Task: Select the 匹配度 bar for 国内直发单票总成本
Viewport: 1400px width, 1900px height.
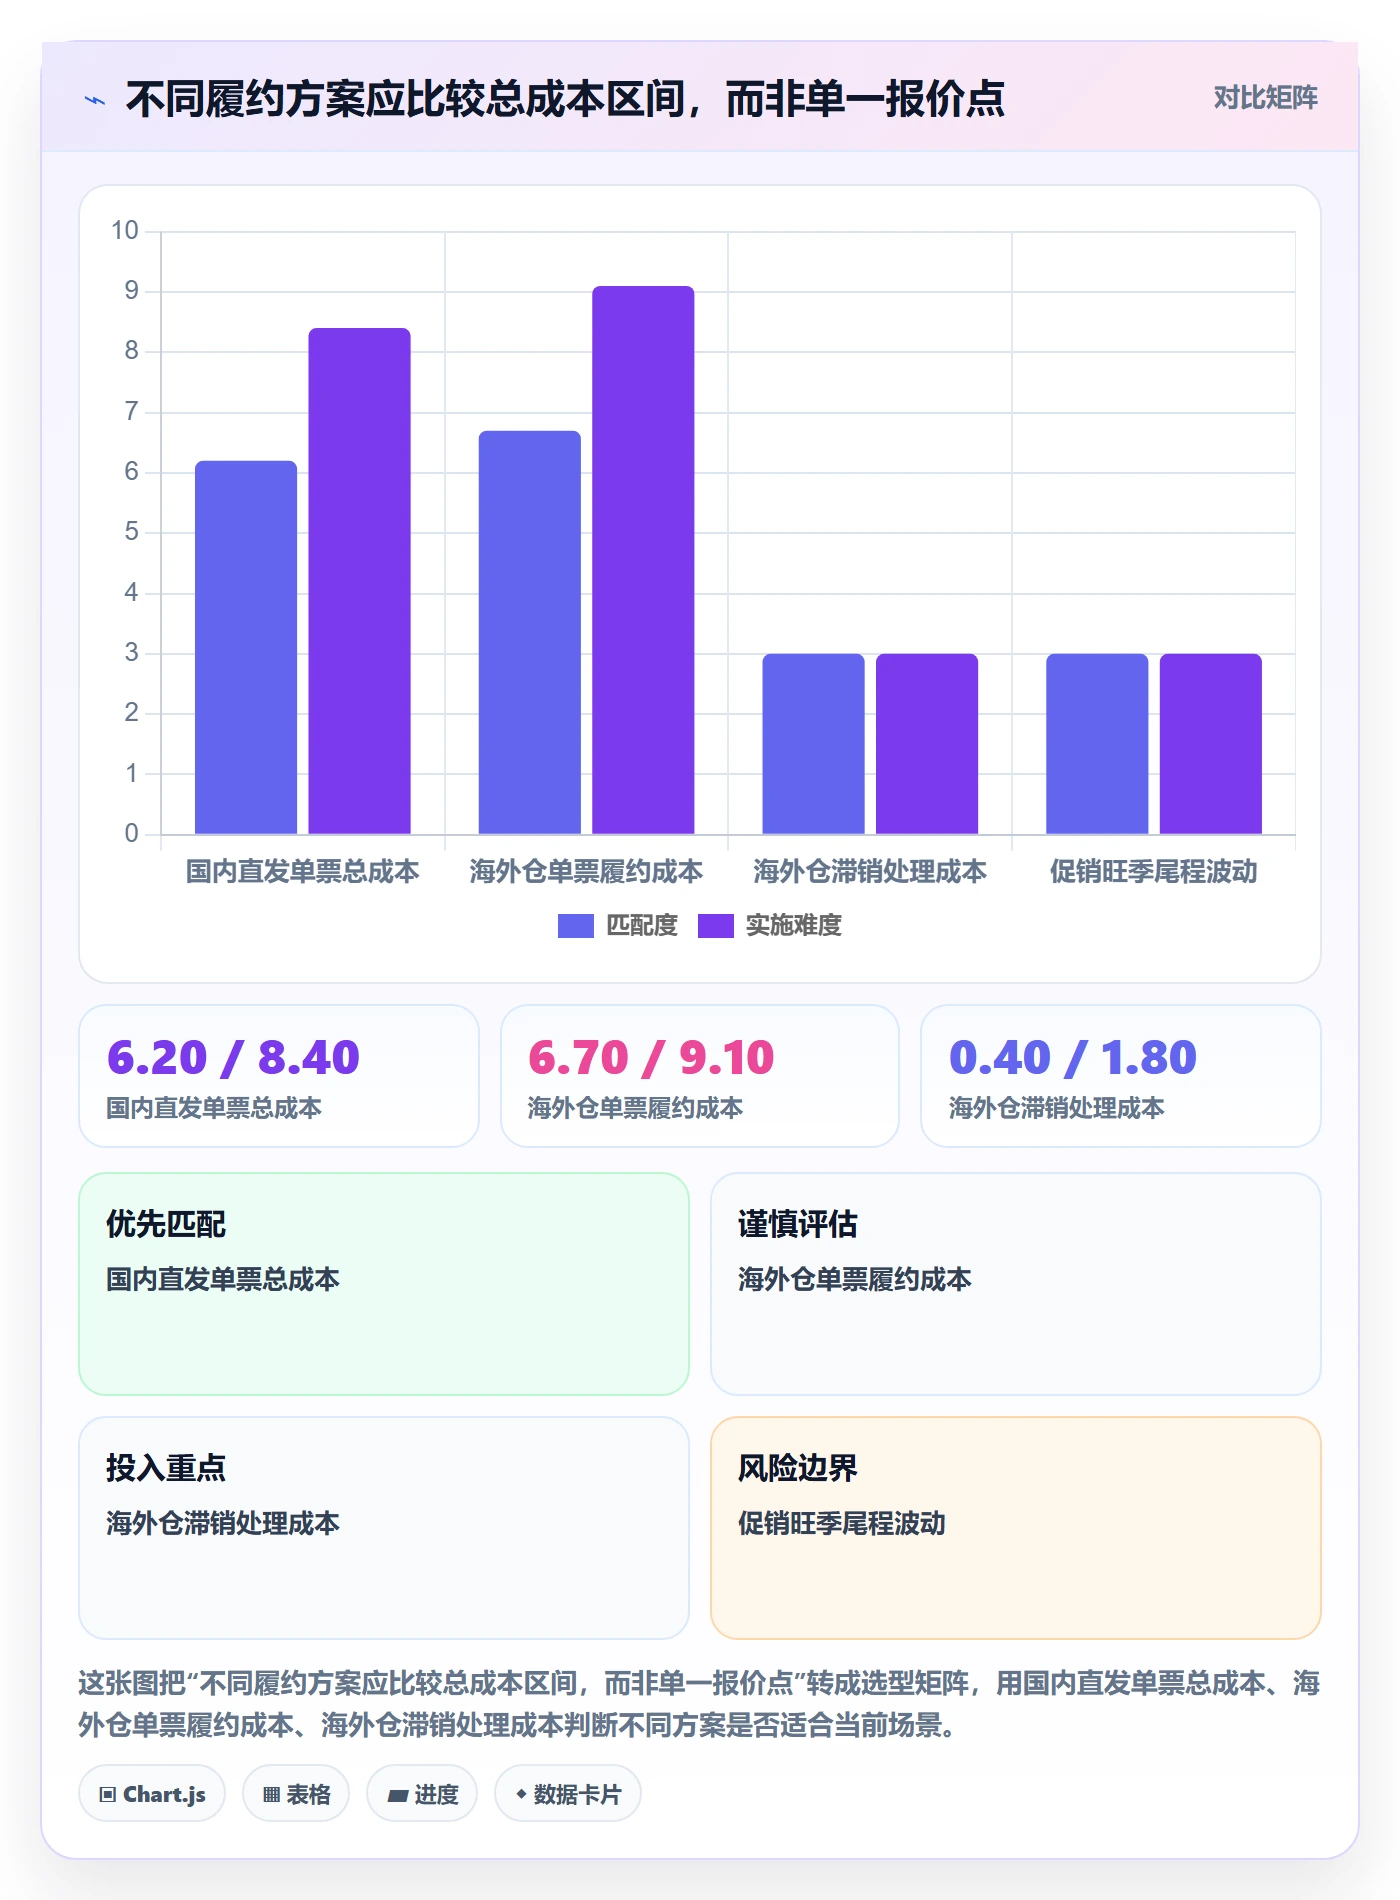Action: (x=246, y=647)
